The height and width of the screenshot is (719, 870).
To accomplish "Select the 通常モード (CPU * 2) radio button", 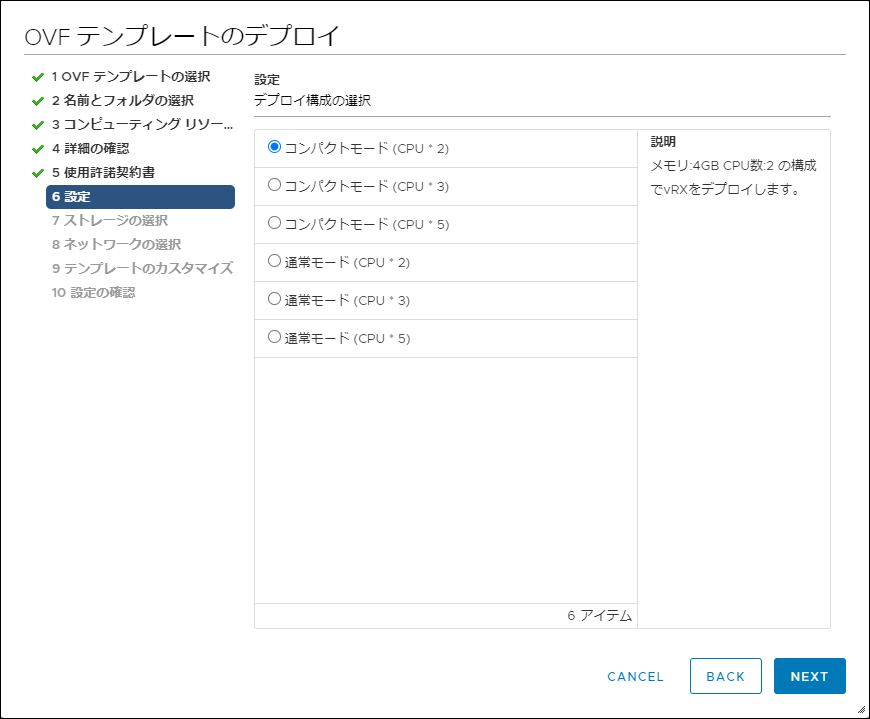I will [273, 262].
